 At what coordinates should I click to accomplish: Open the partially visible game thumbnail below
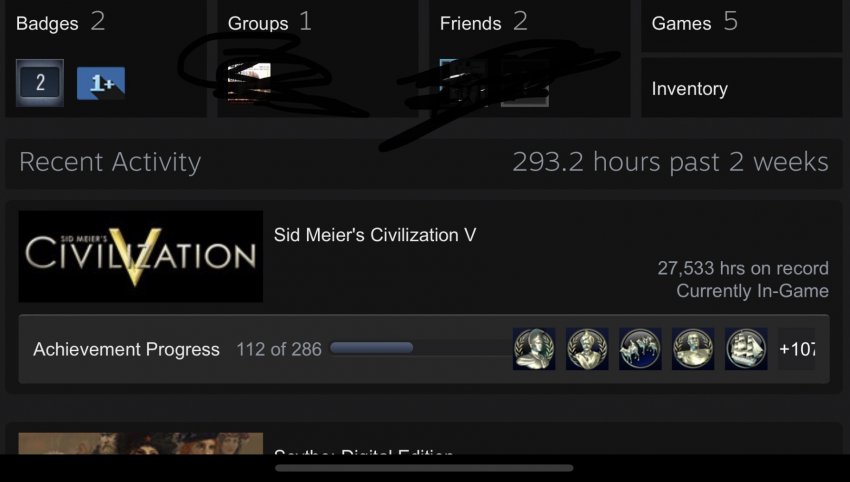click(x=140, y=444)
